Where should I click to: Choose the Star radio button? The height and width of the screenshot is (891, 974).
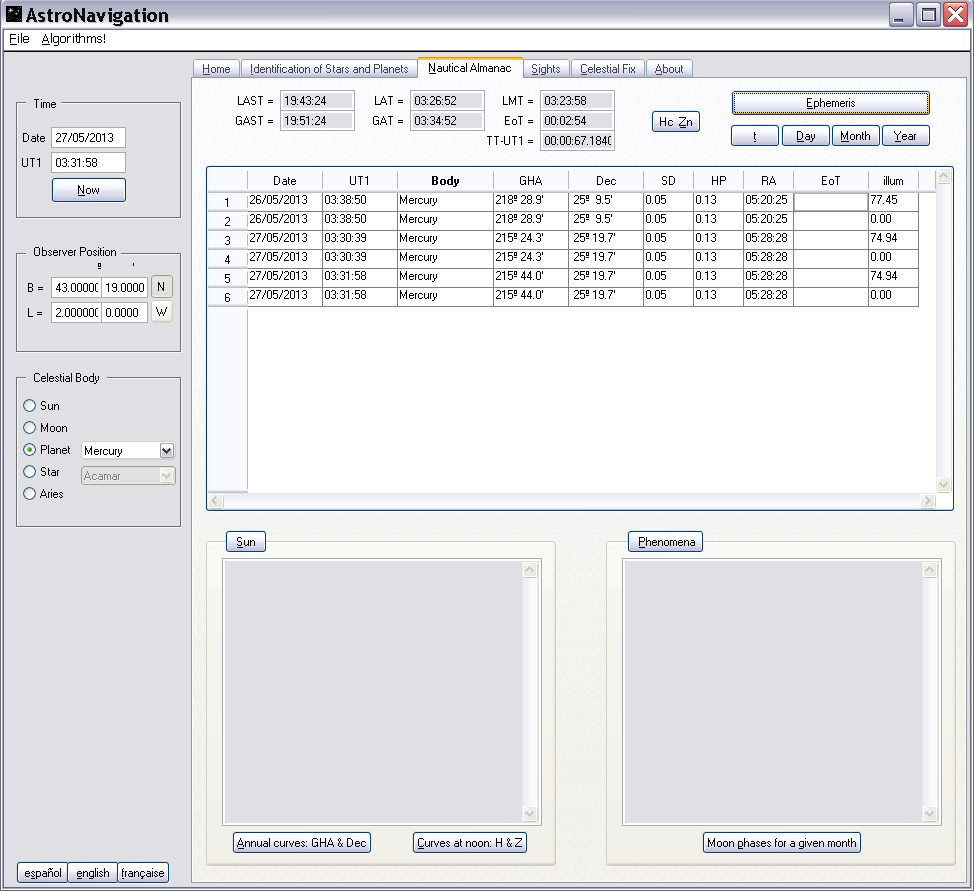30,472
